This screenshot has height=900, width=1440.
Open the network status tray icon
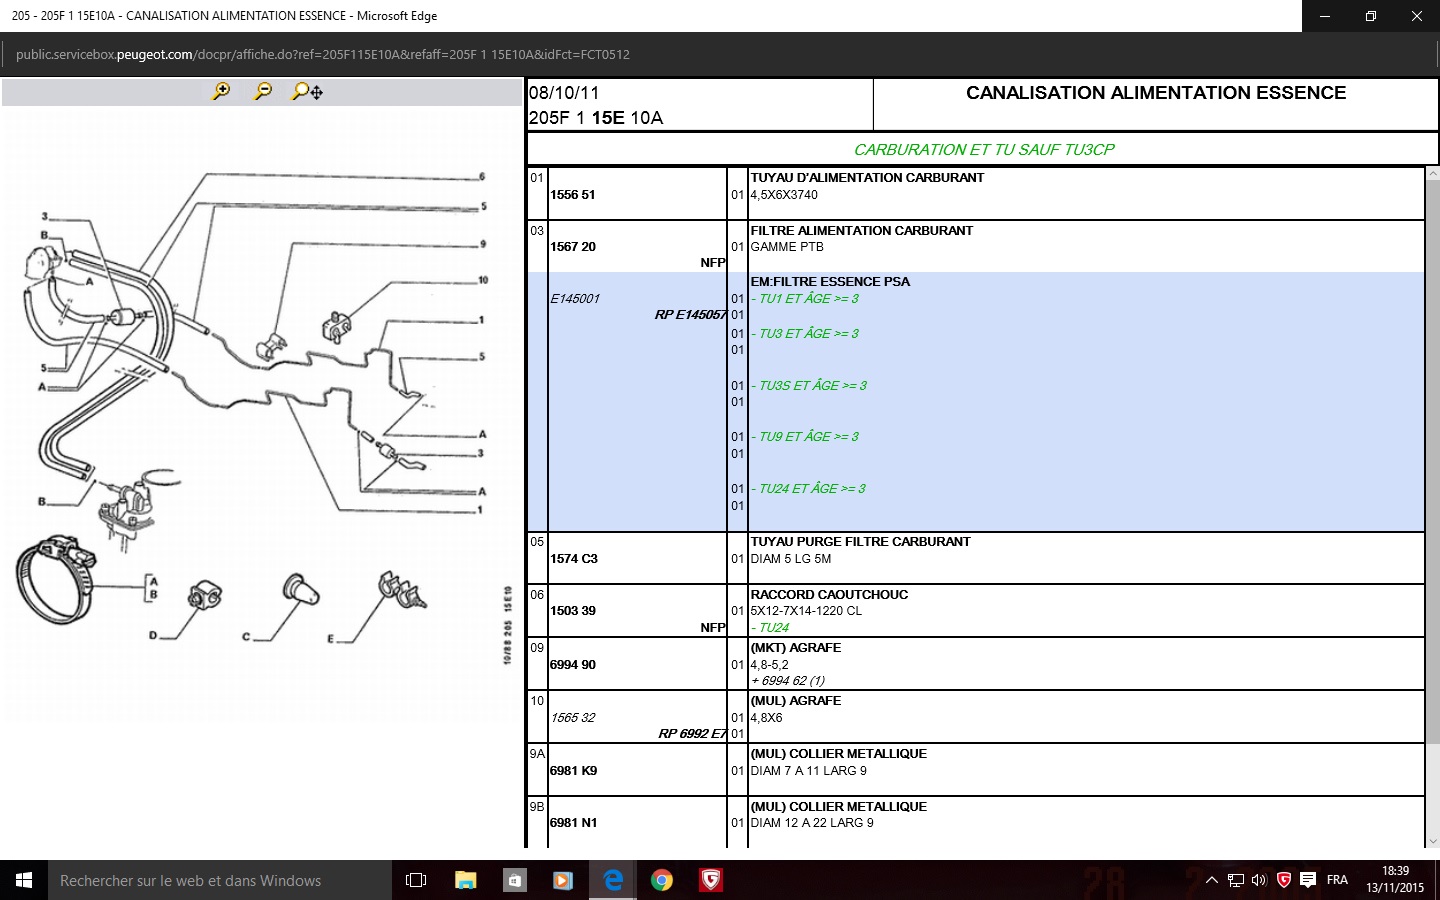point(1236,880)
